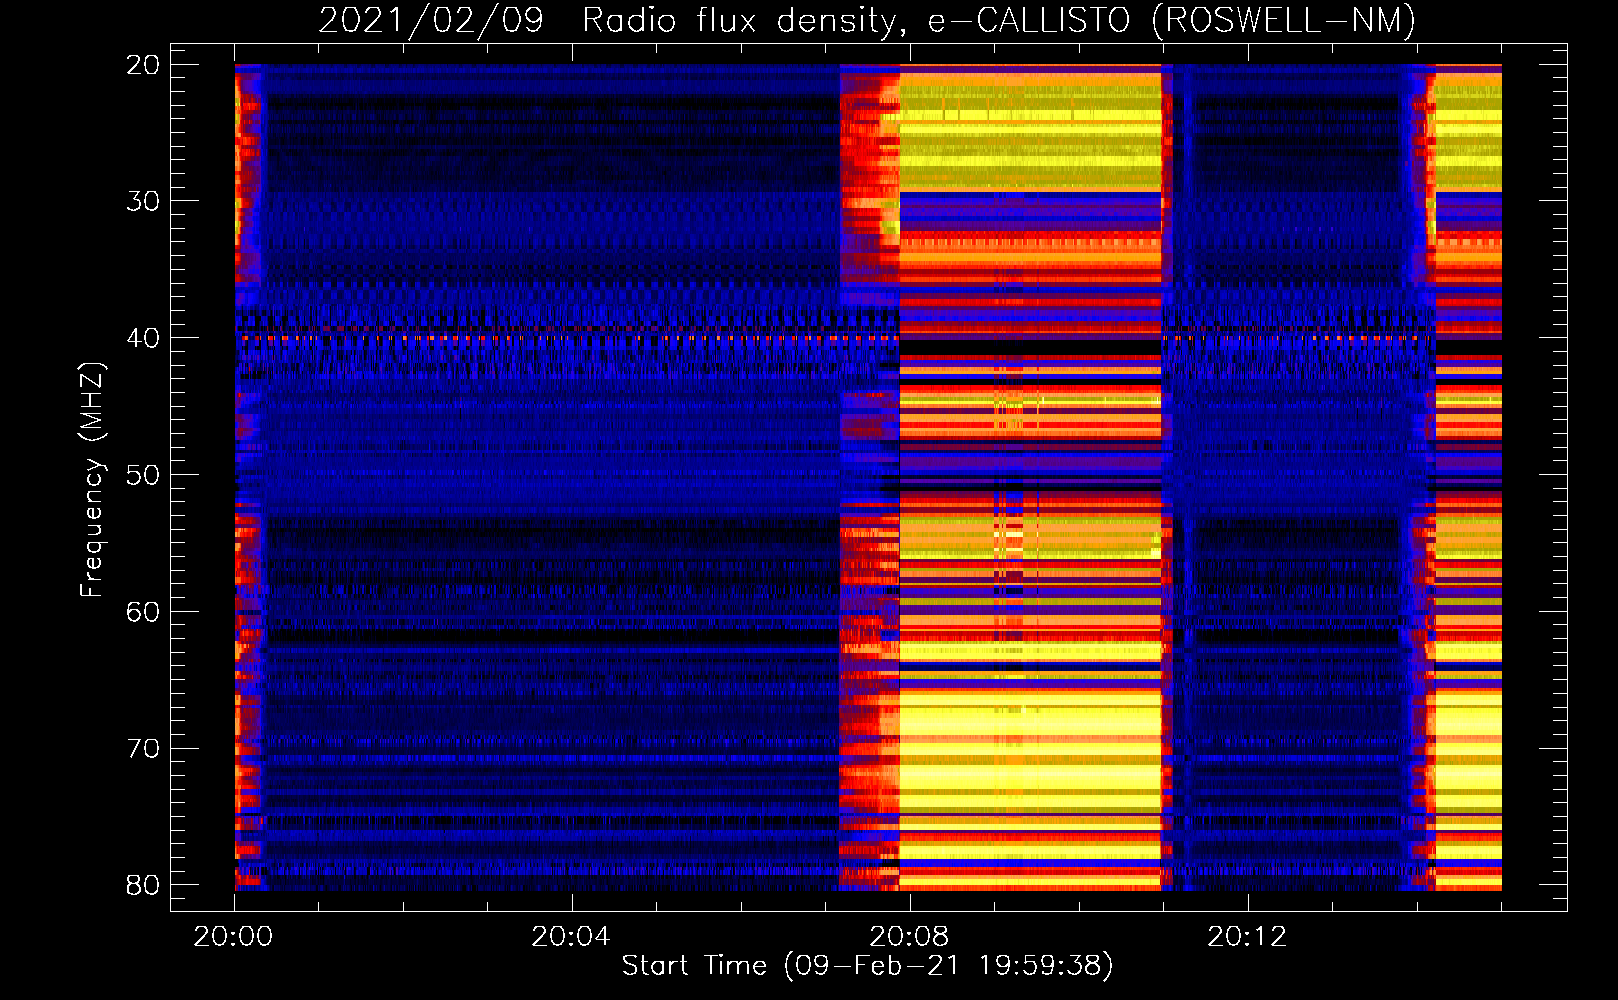This screenshot has width=1618, height=1000.
Task: Click the 20:04 time tick label
Action: point(570,937)
